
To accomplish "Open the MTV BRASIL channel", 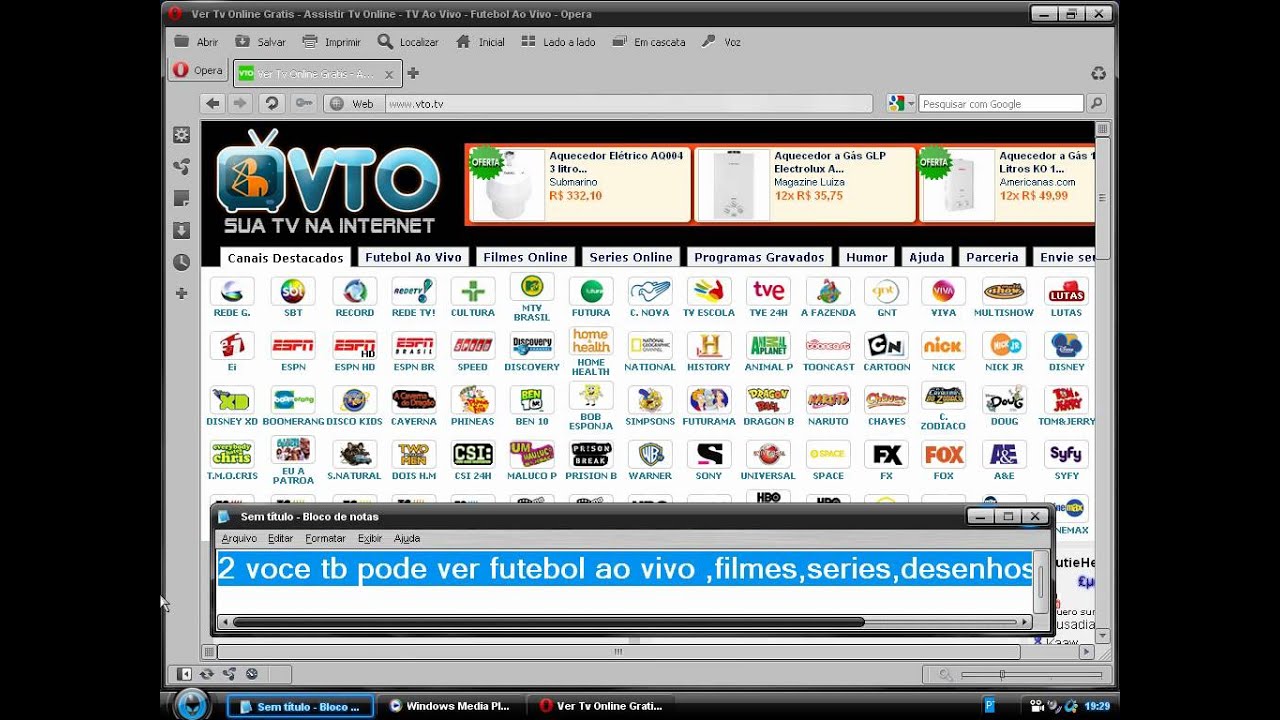I will pyautogui.click(x=532, y=287).
